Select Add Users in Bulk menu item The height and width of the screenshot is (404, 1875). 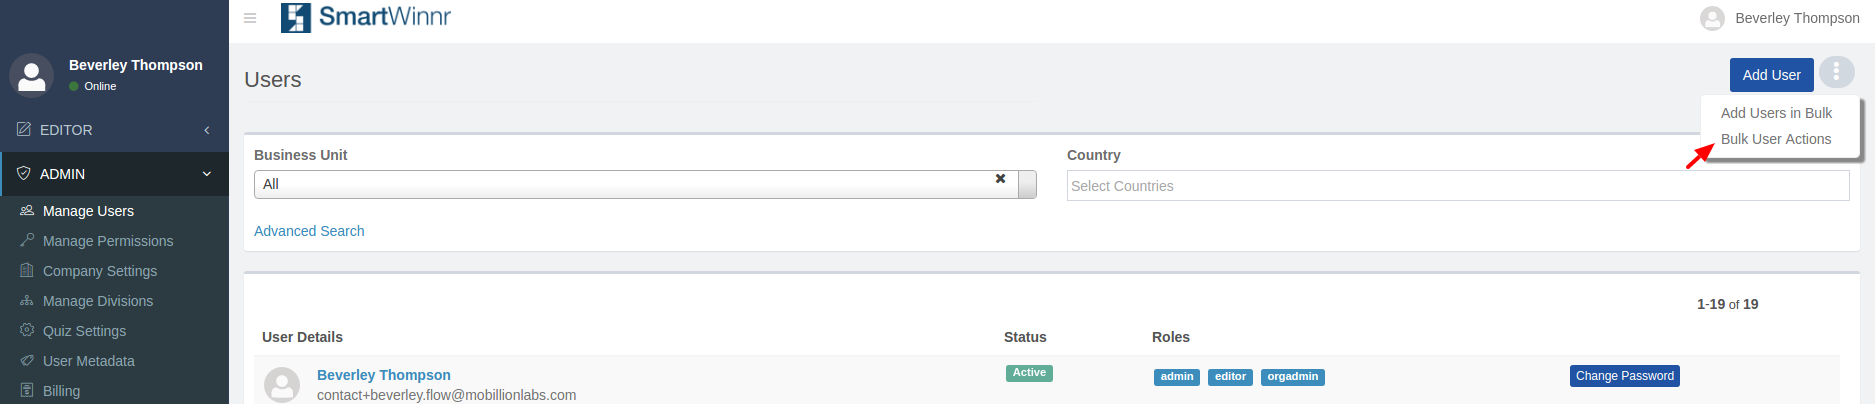pos(1776,113)
